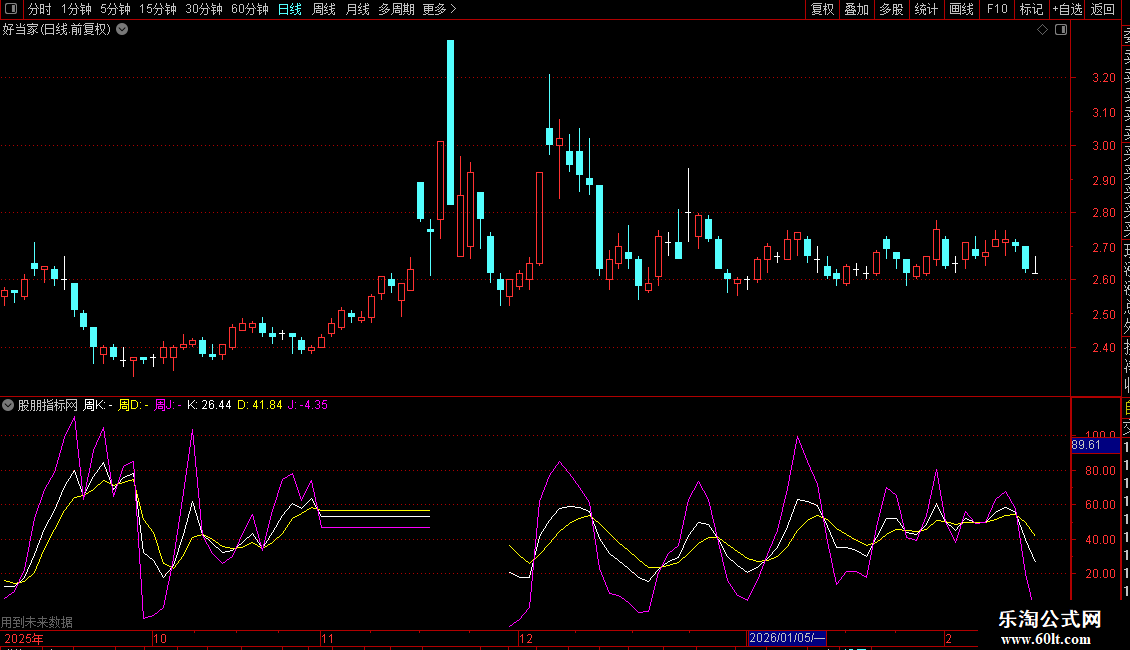1130x650 pixels.
Task: Select the 5分钟 period
Action: (115, 9)
